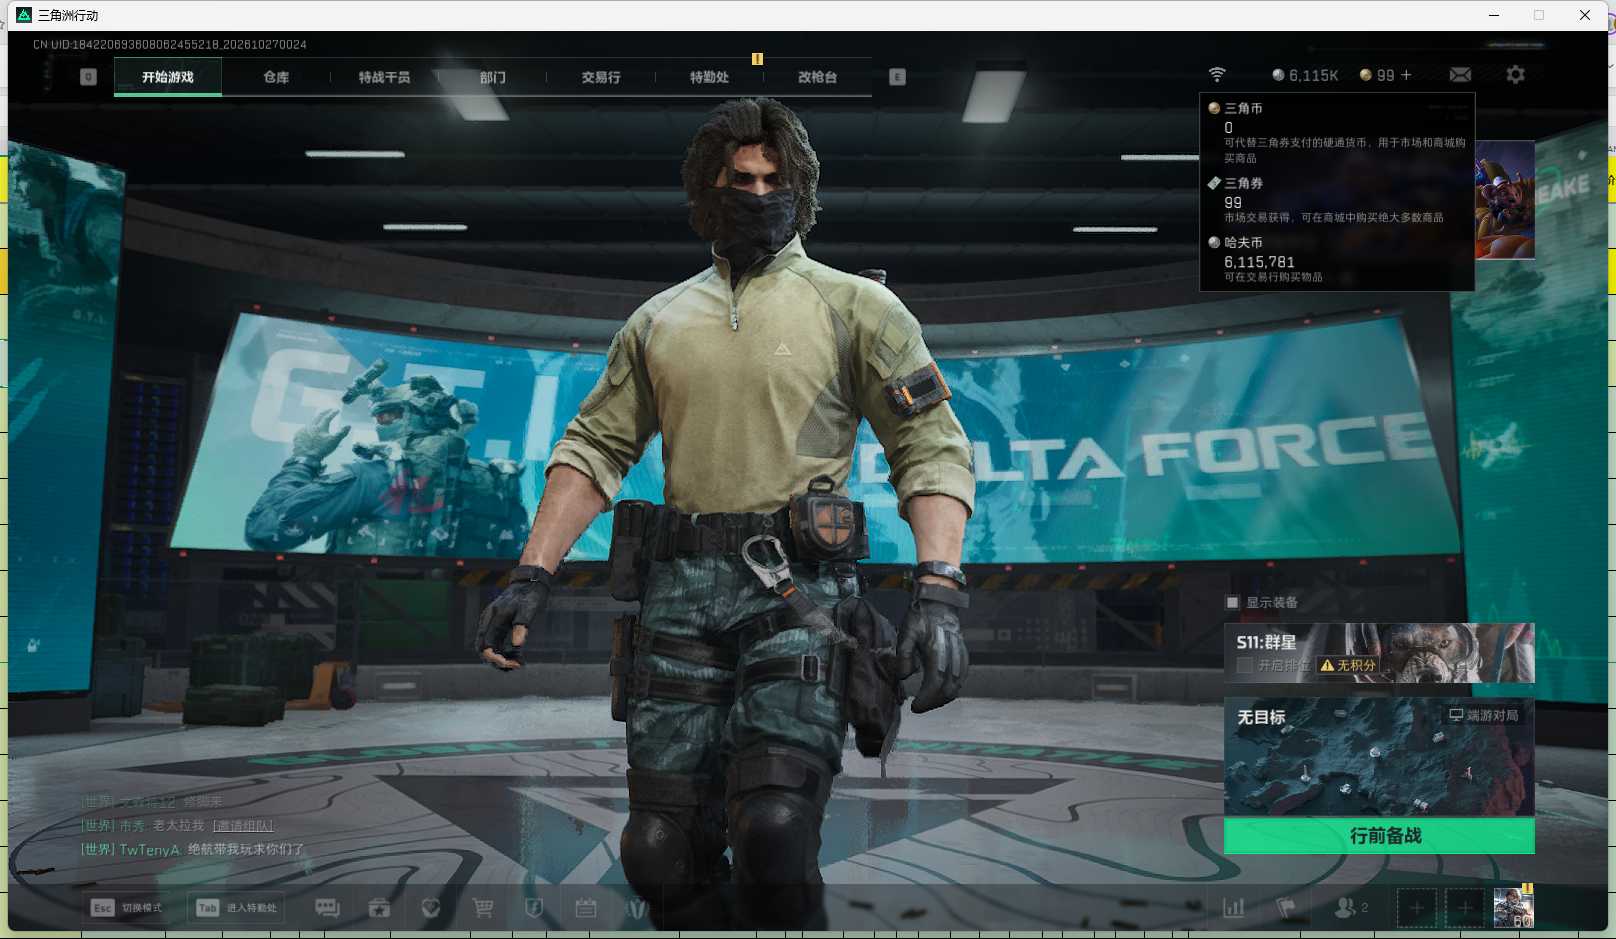Open the mail envelope icon
1616x939 pixels.
coord(1460,75)
